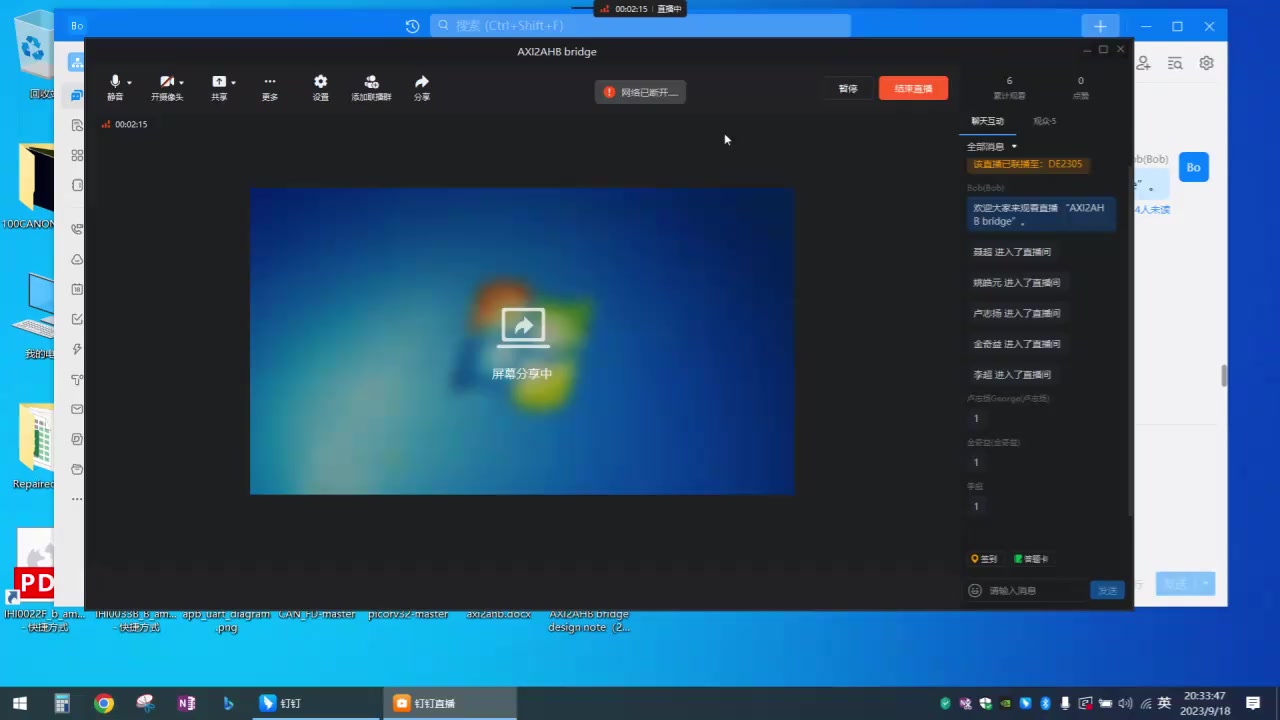Open DingTalk chat settings gear
This screenshot has width=1280, height=720.
(1207, 63)
